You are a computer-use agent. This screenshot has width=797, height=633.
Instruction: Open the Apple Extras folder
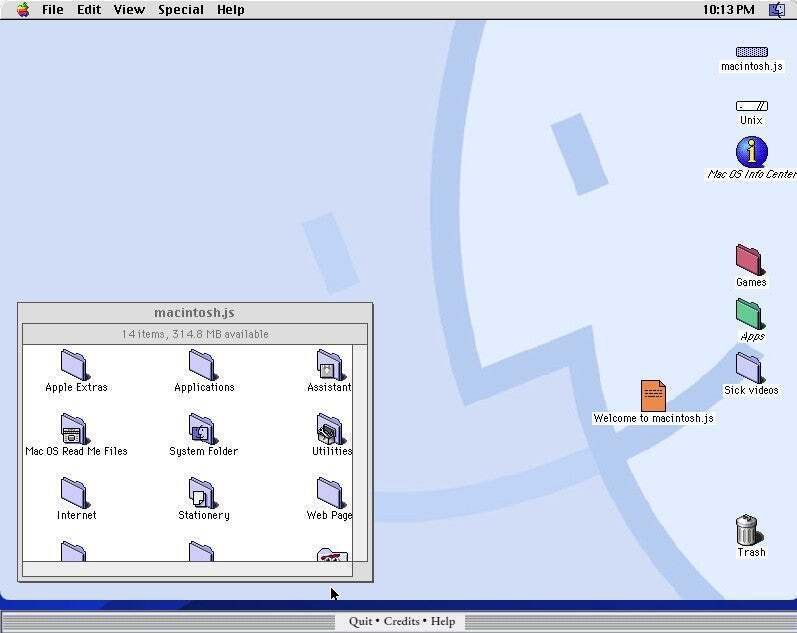(x=75, y=365)
